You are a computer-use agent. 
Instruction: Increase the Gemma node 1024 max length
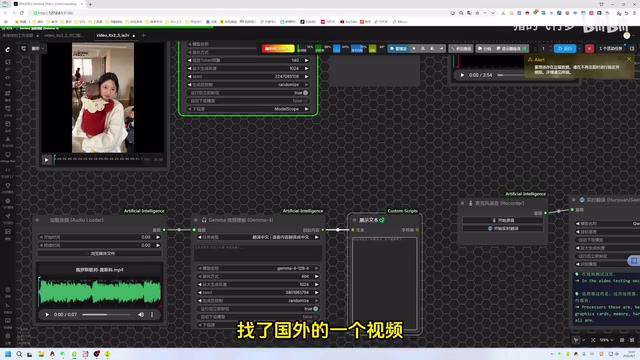316,284
